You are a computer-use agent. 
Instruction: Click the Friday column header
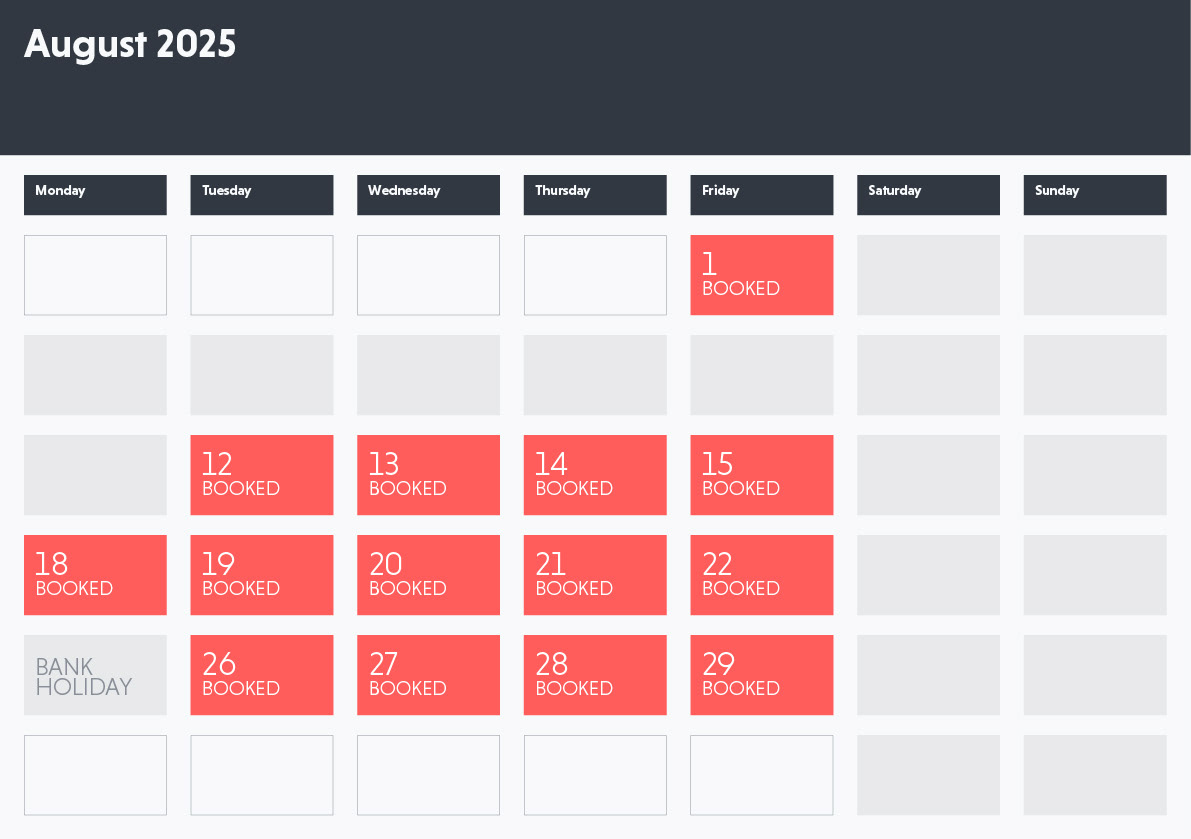[761, 194]
